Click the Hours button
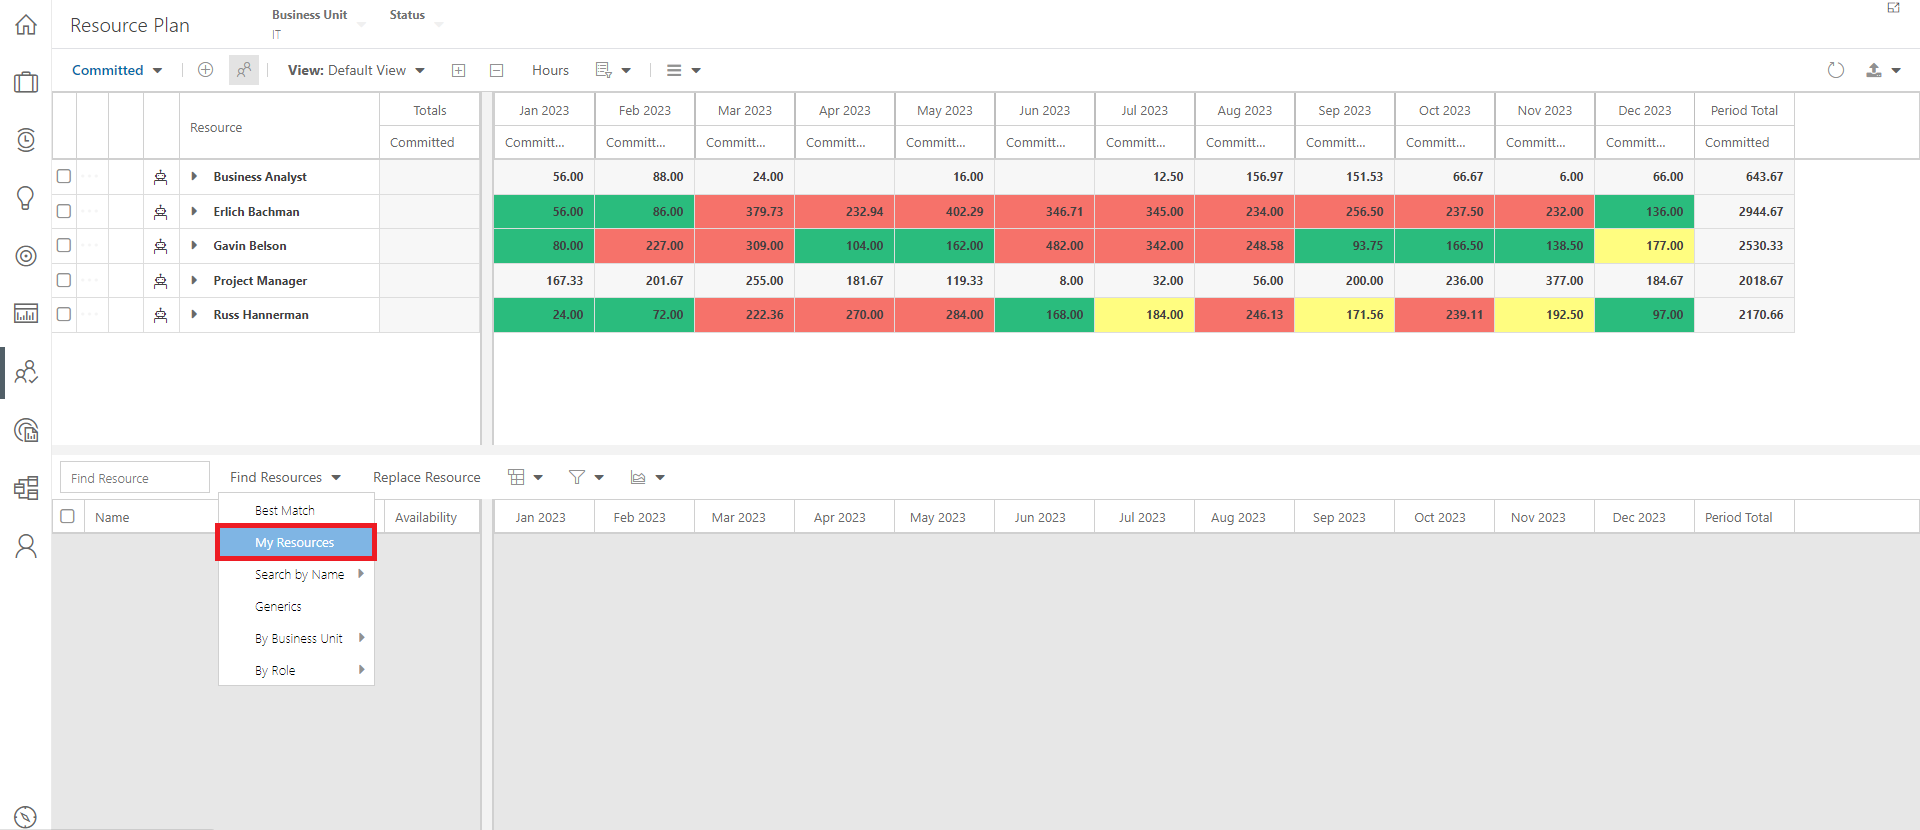 pos(550,70)
